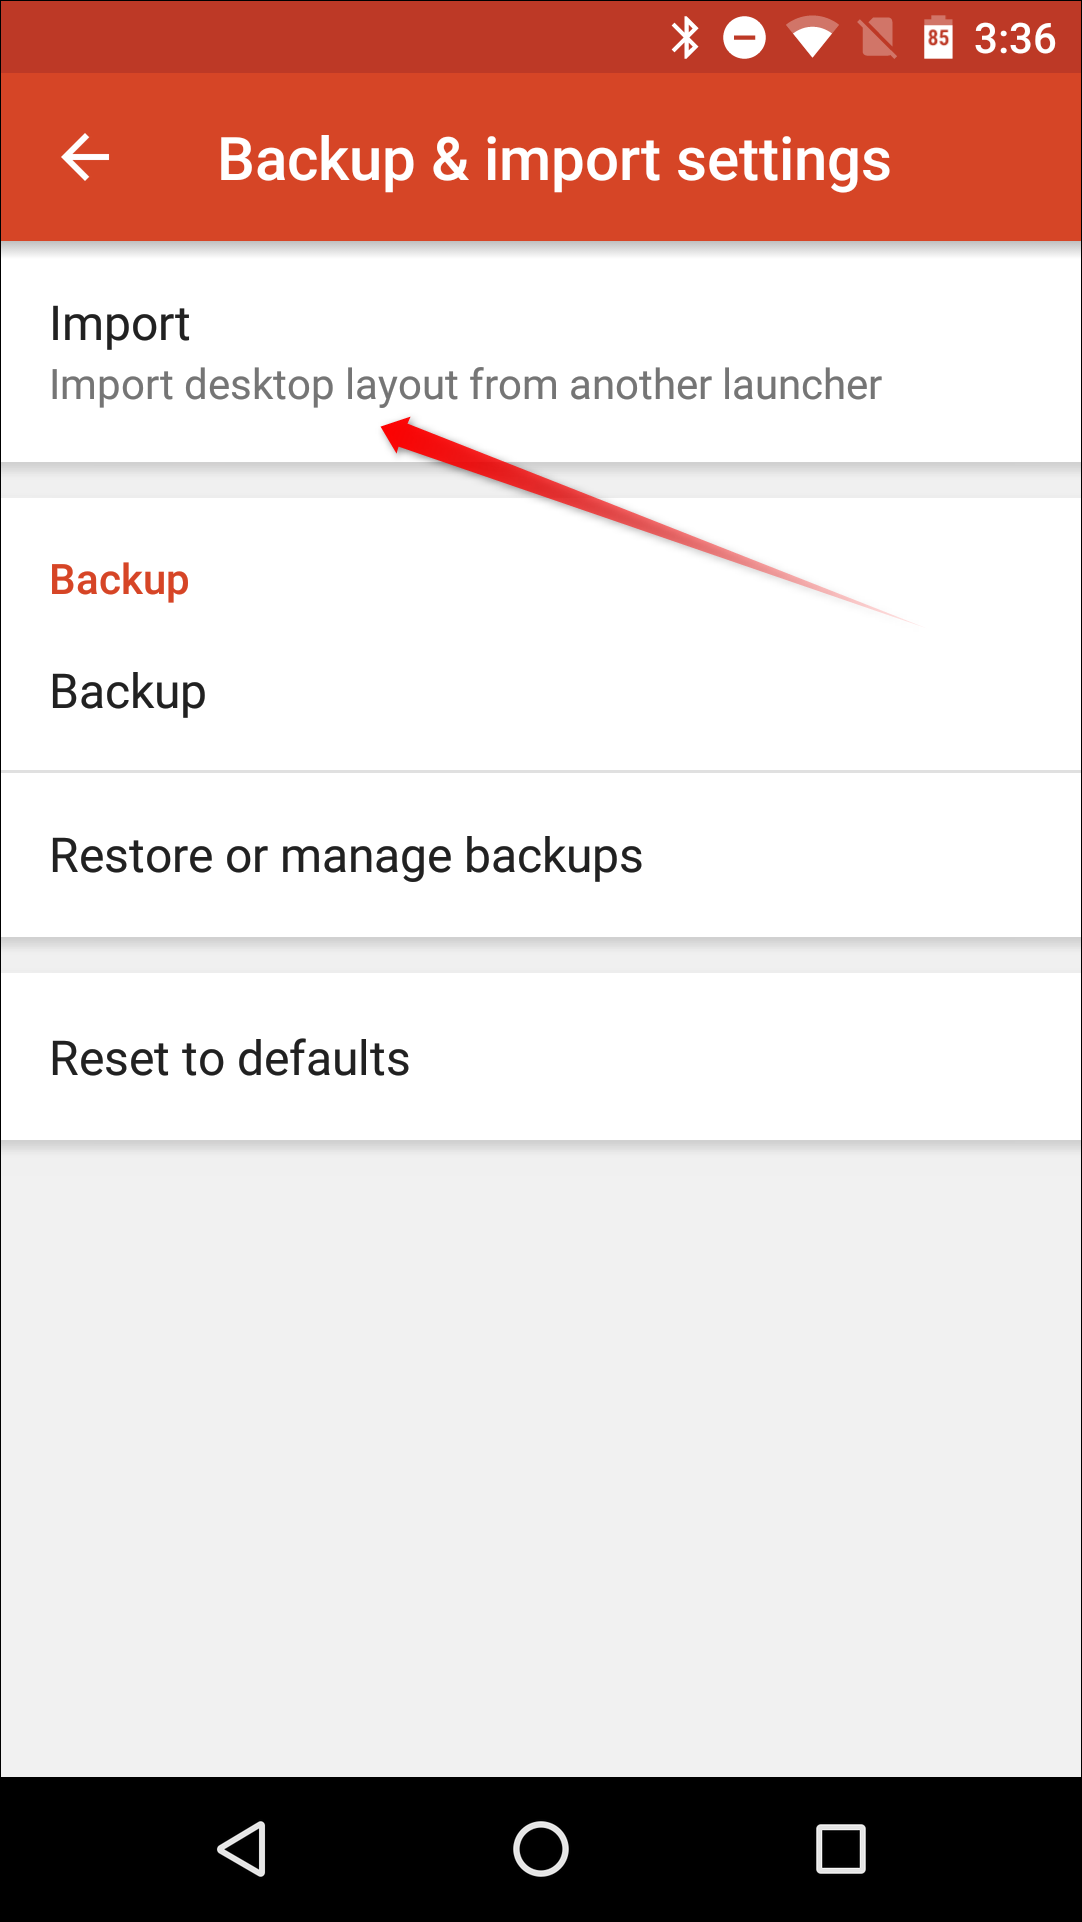
Task: Tap the divider gap between Import and Backup
Action: pos(540,480)
